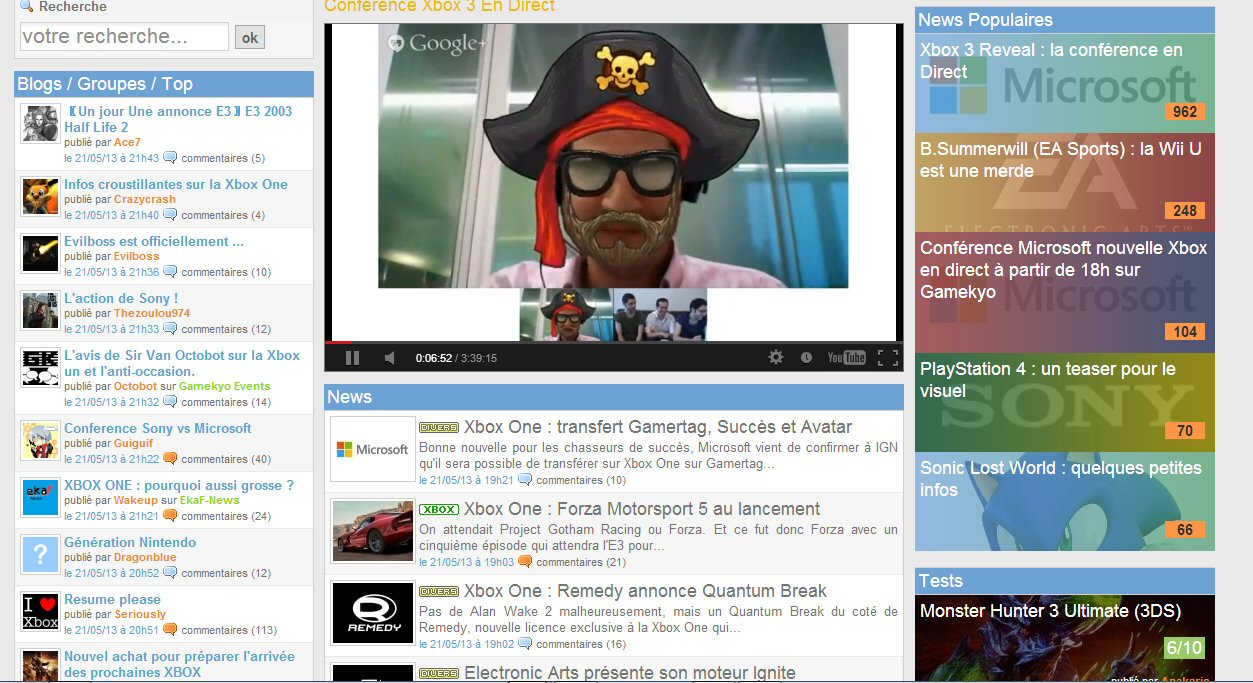Image resolution: width=1253 pixels, height=683 pixels.
Task: Open the comments bubble for 'Génération Nintendo'
Action: 170,572
